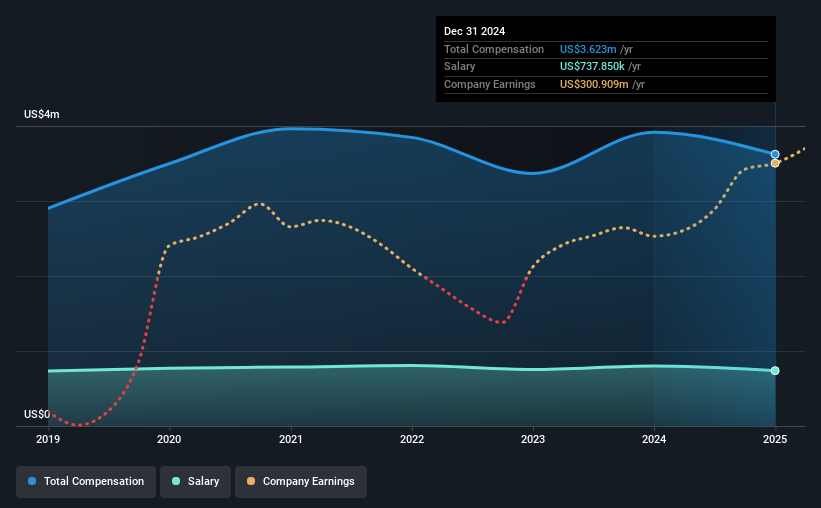This screenshot has width=821, height=508.
Task: Click the Total Compensation row label in tooltip
Action: [494, 49]
